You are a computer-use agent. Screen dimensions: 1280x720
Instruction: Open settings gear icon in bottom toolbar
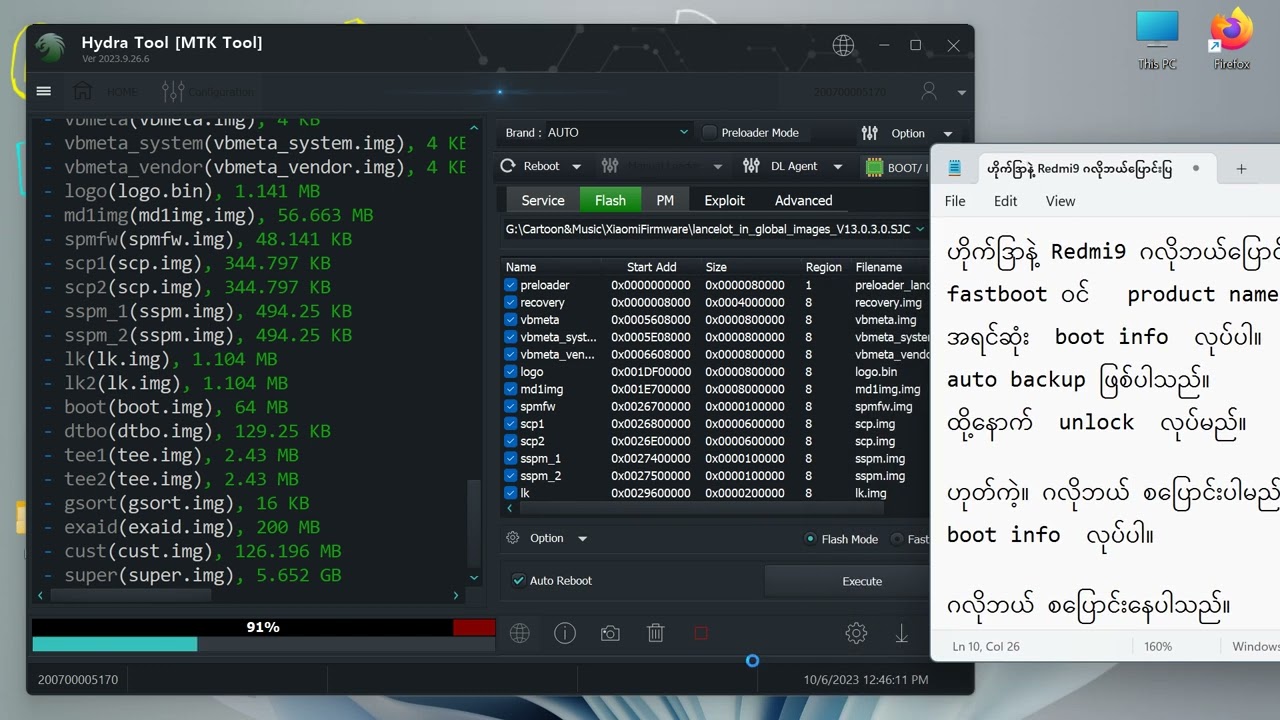pyautogui.click(x=856, y=633)
